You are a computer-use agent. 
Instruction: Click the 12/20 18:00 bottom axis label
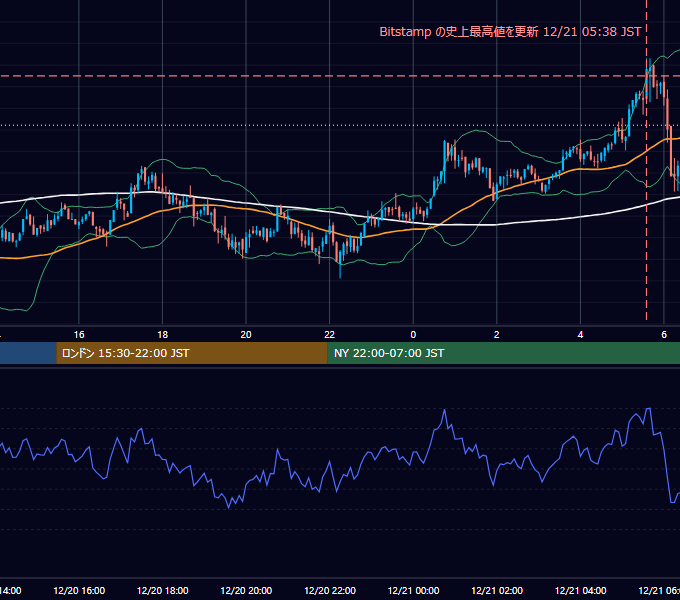pyautogui.click(x=163, y=590)
